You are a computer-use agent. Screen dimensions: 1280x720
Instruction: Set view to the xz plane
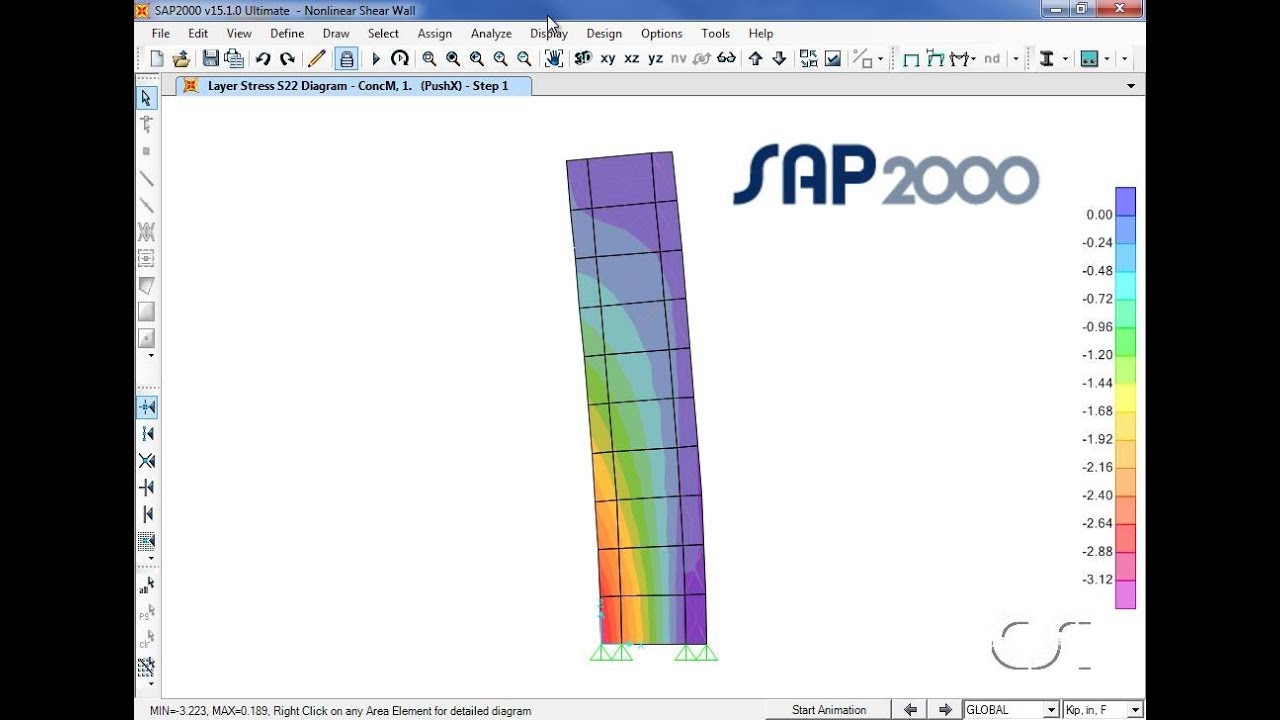click(x=632, y=59)
